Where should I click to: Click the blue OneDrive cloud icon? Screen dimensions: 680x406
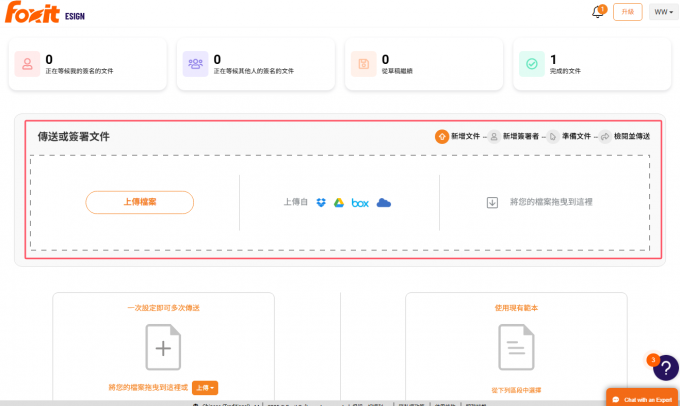pyautogui.click(x=383, y=202)
